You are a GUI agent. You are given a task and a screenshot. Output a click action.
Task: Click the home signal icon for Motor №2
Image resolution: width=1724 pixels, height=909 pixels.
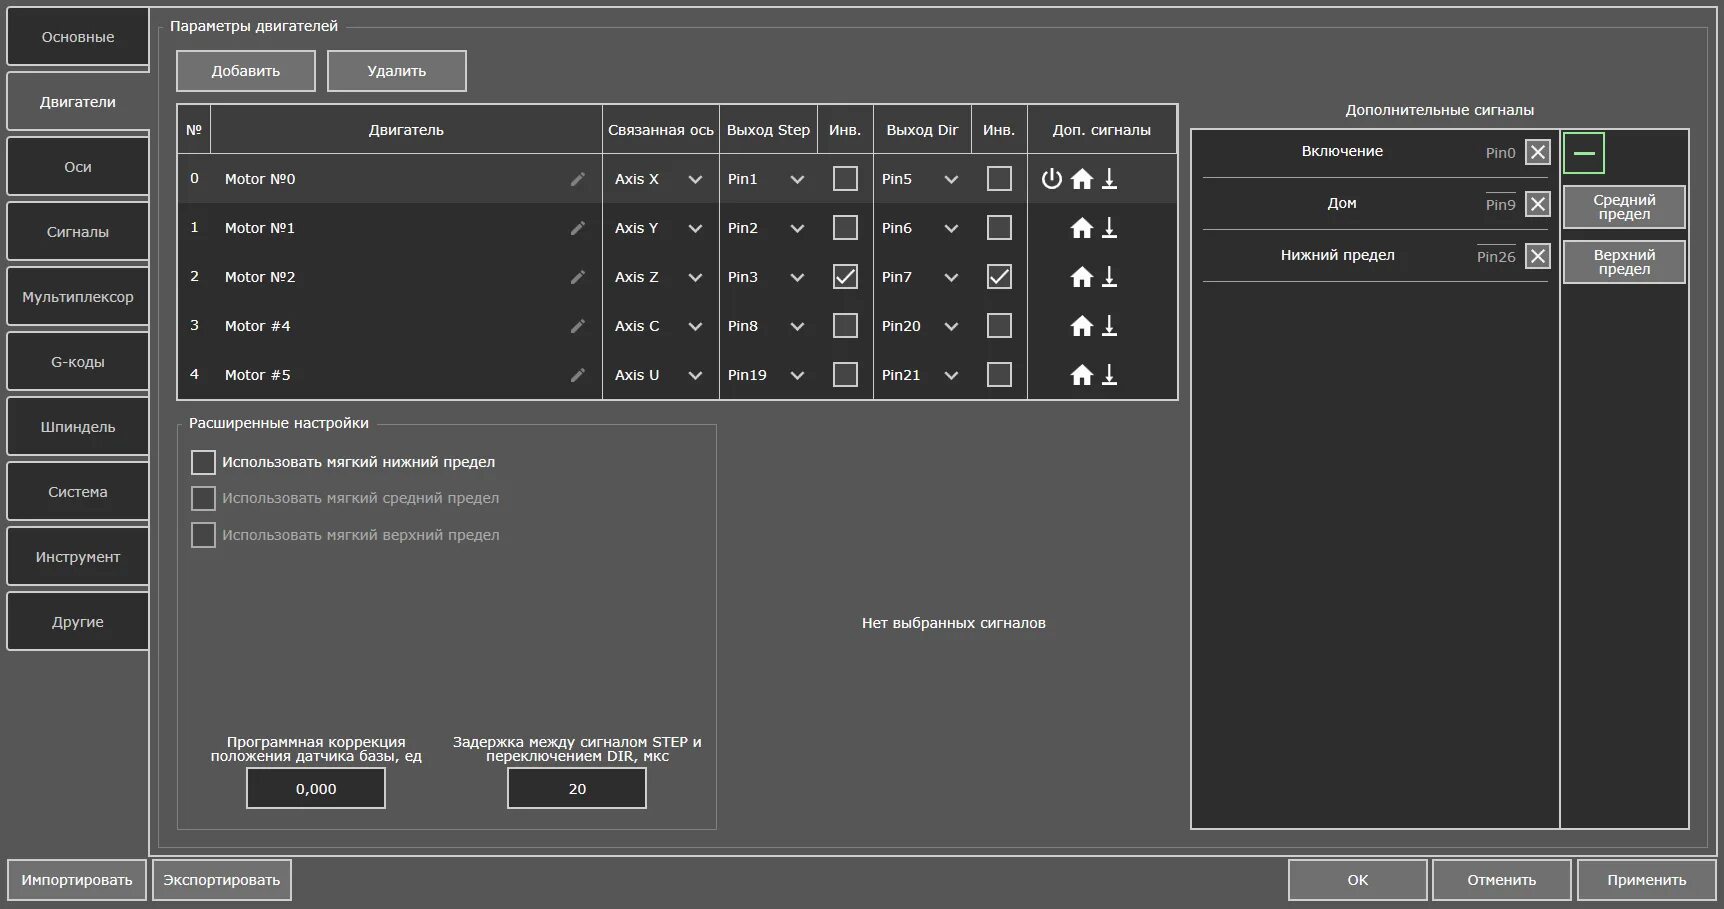[x=1082, y=277]
